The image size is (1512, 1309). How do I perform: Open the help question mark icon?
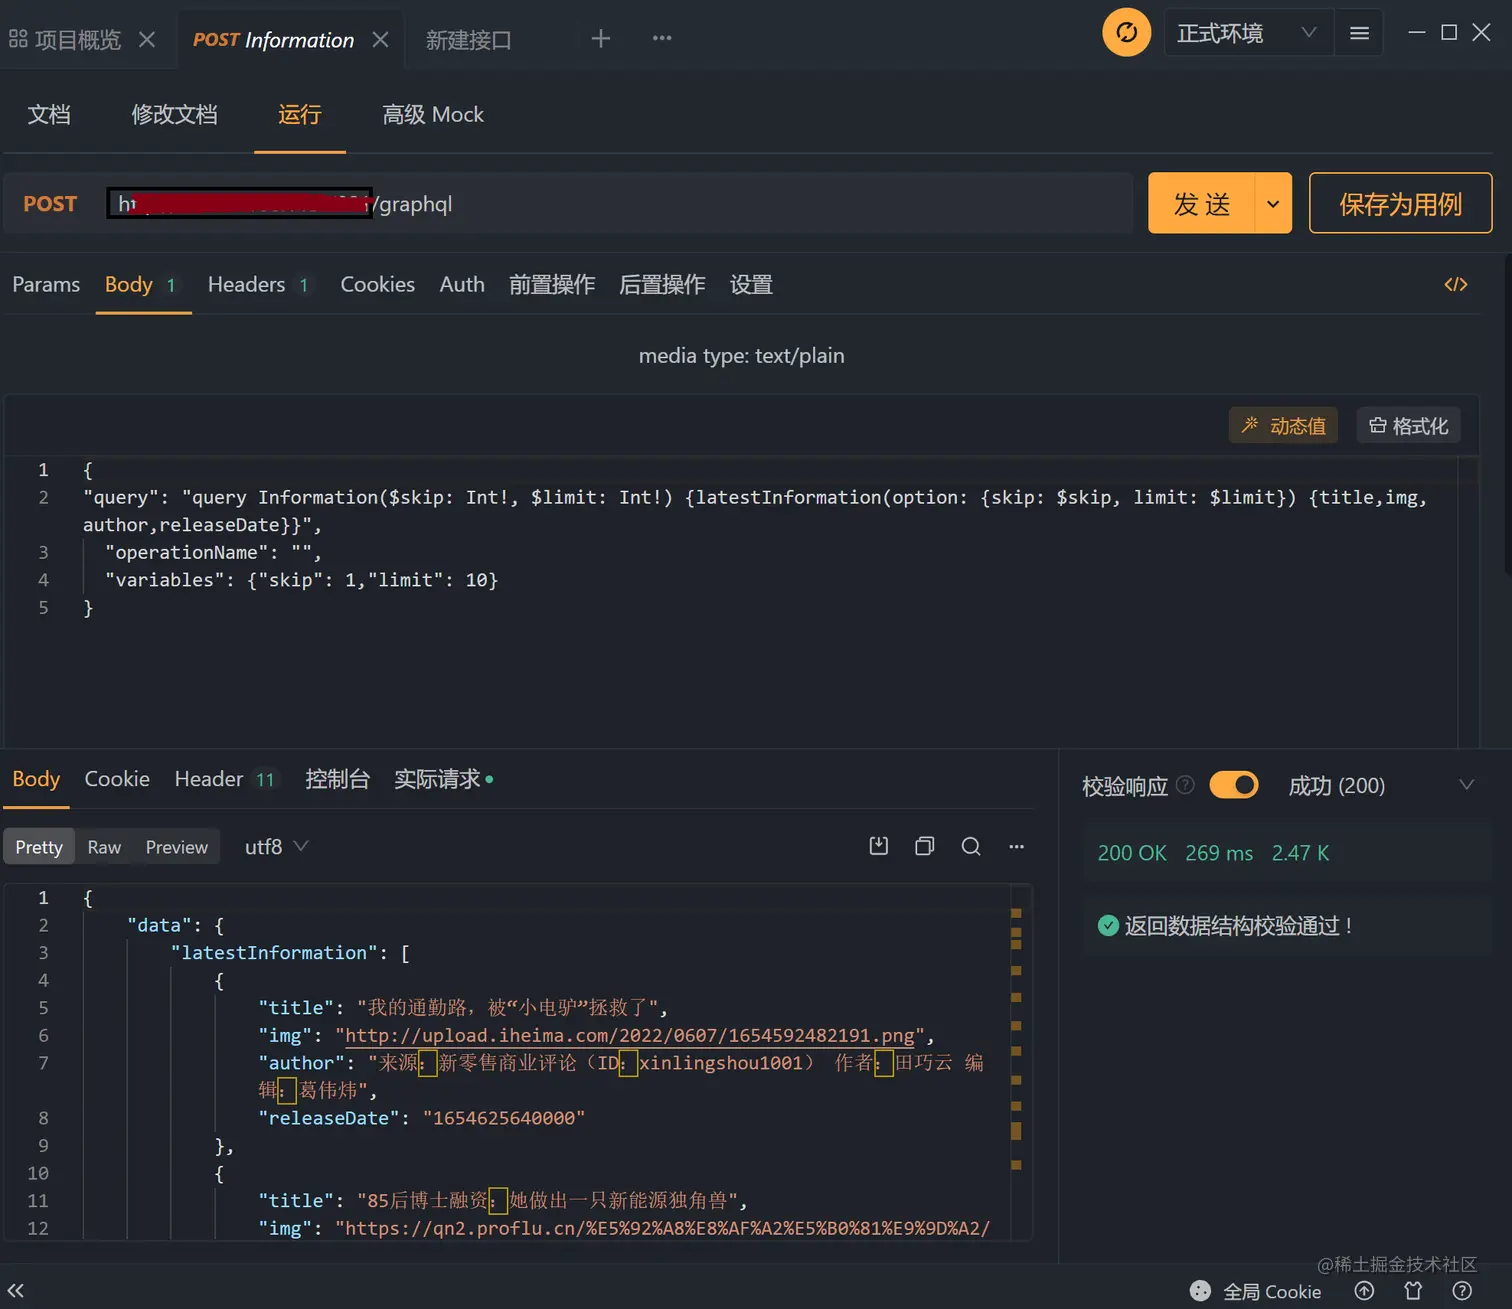tap(1462, 1290)
